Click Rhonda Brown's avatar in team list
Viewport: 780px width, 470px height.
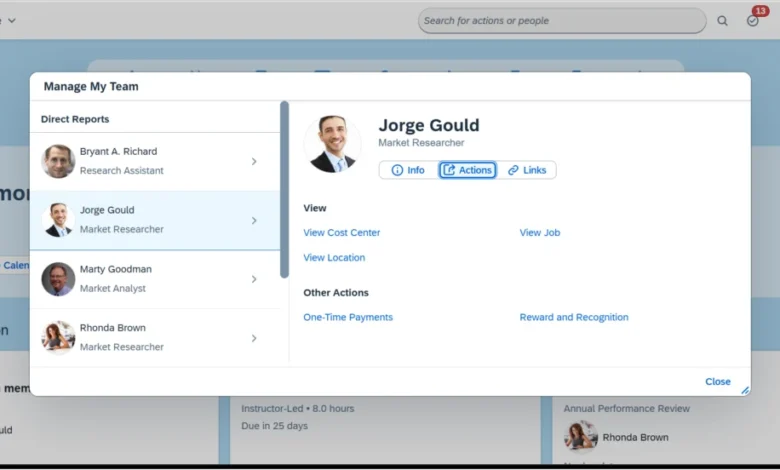pyautogui.click(x=58, y=337)
